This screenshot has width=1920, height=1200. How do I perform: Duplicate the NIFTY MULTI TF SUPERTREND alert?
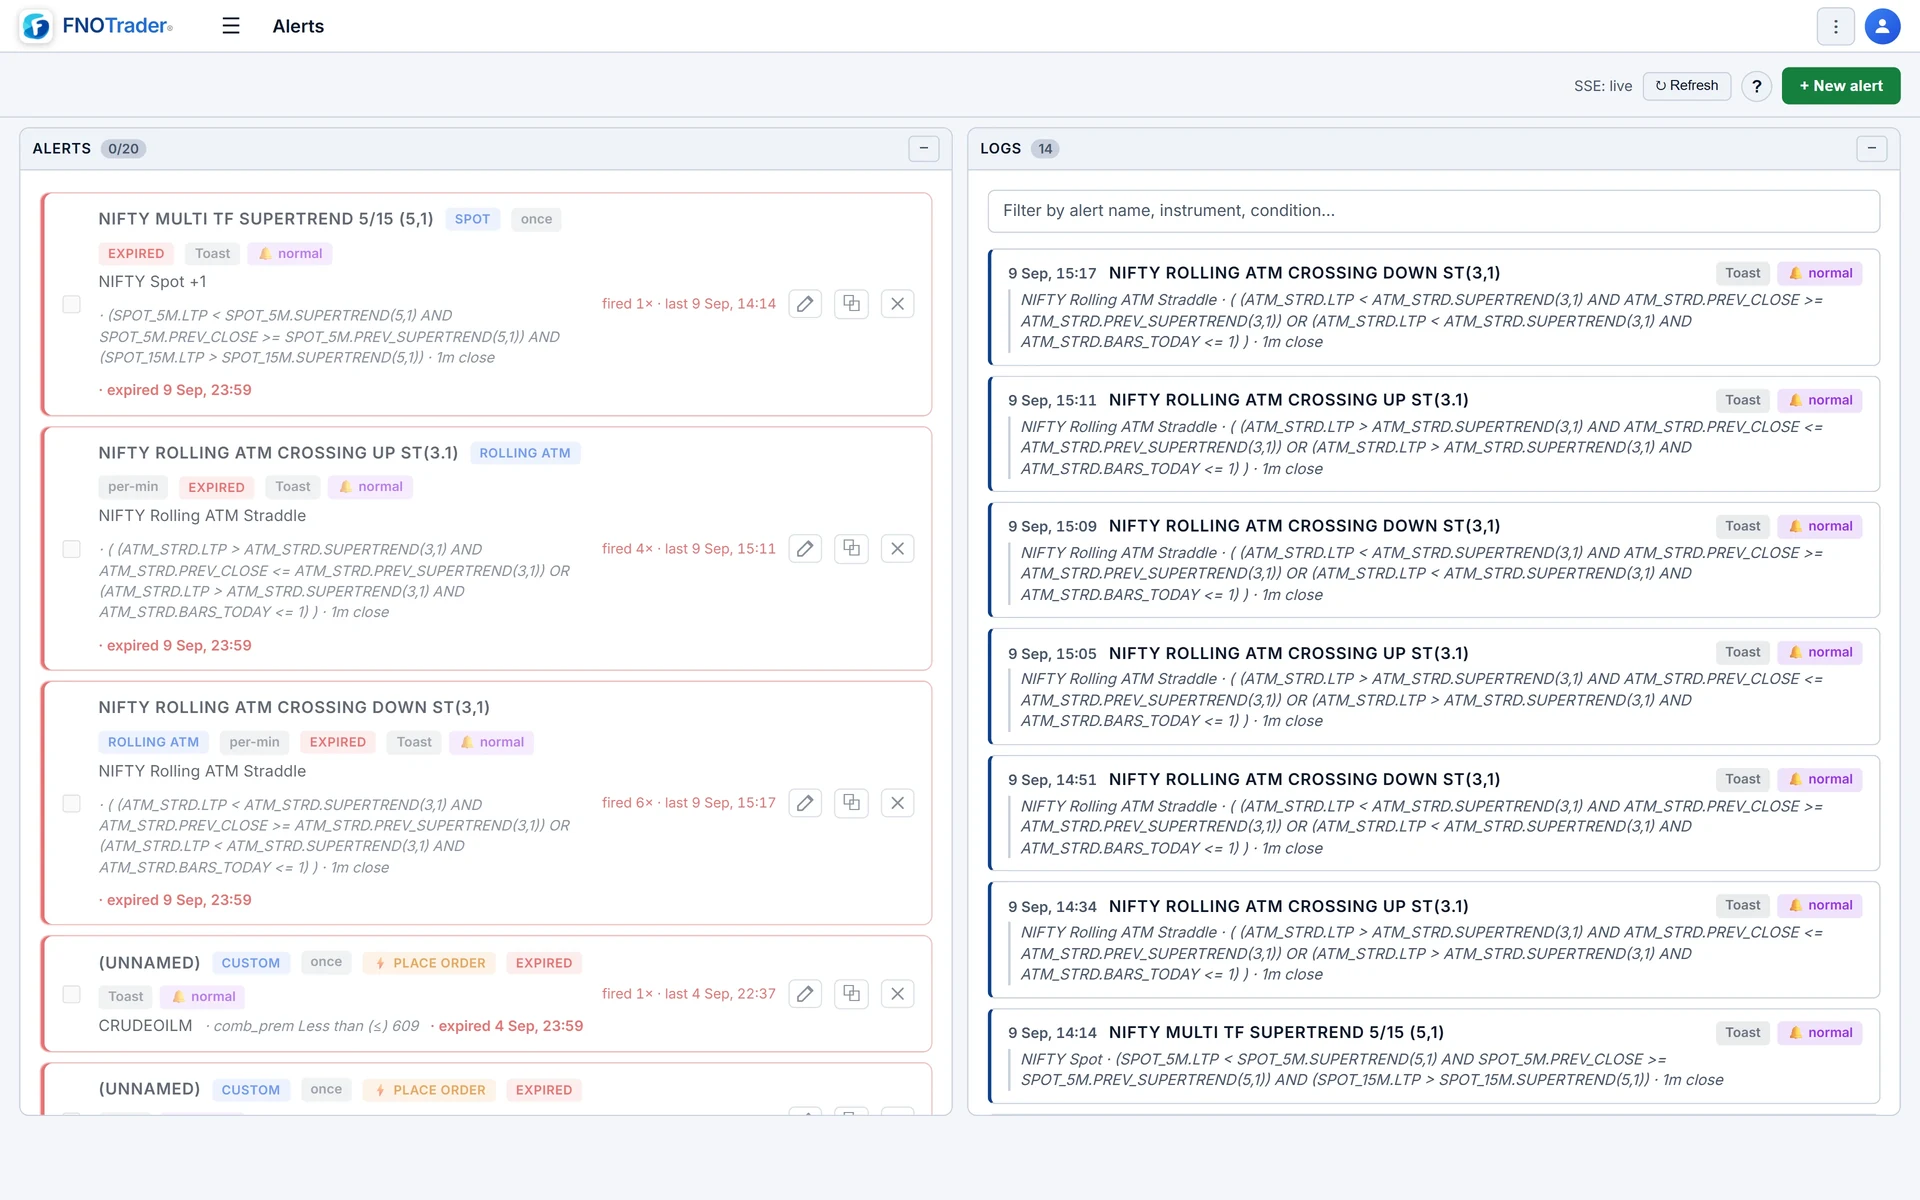[851, 304]
